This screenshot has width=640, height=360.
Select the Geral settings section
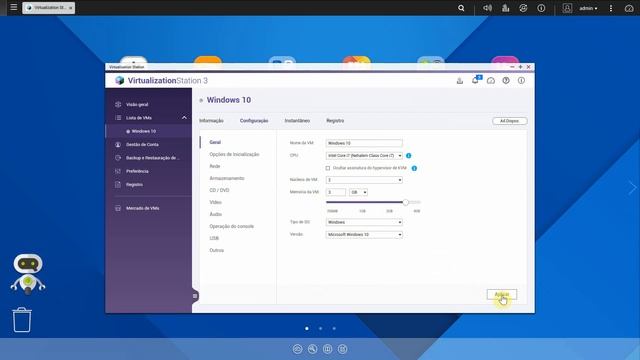point(215,142)
